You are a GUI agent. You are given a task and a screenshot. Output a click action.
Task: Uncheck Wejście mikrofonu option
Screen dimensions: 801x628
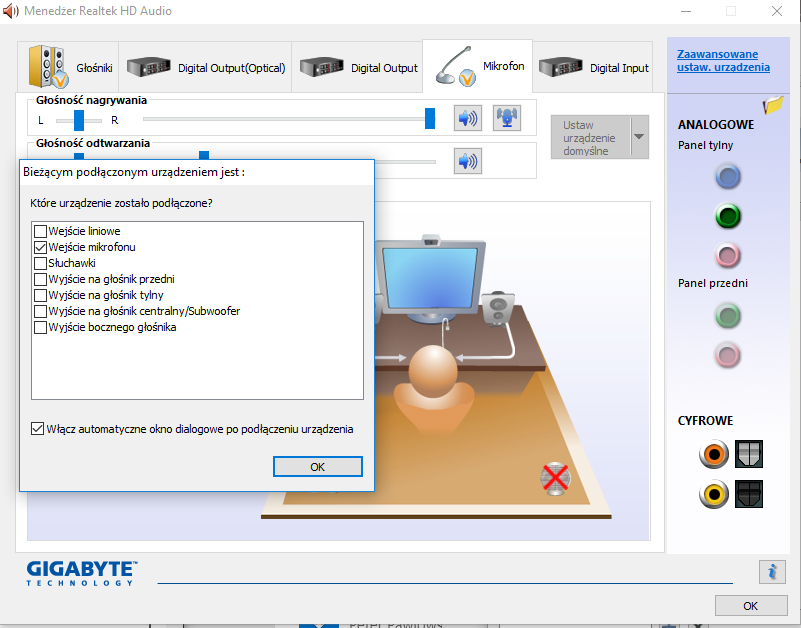point(40,247)
